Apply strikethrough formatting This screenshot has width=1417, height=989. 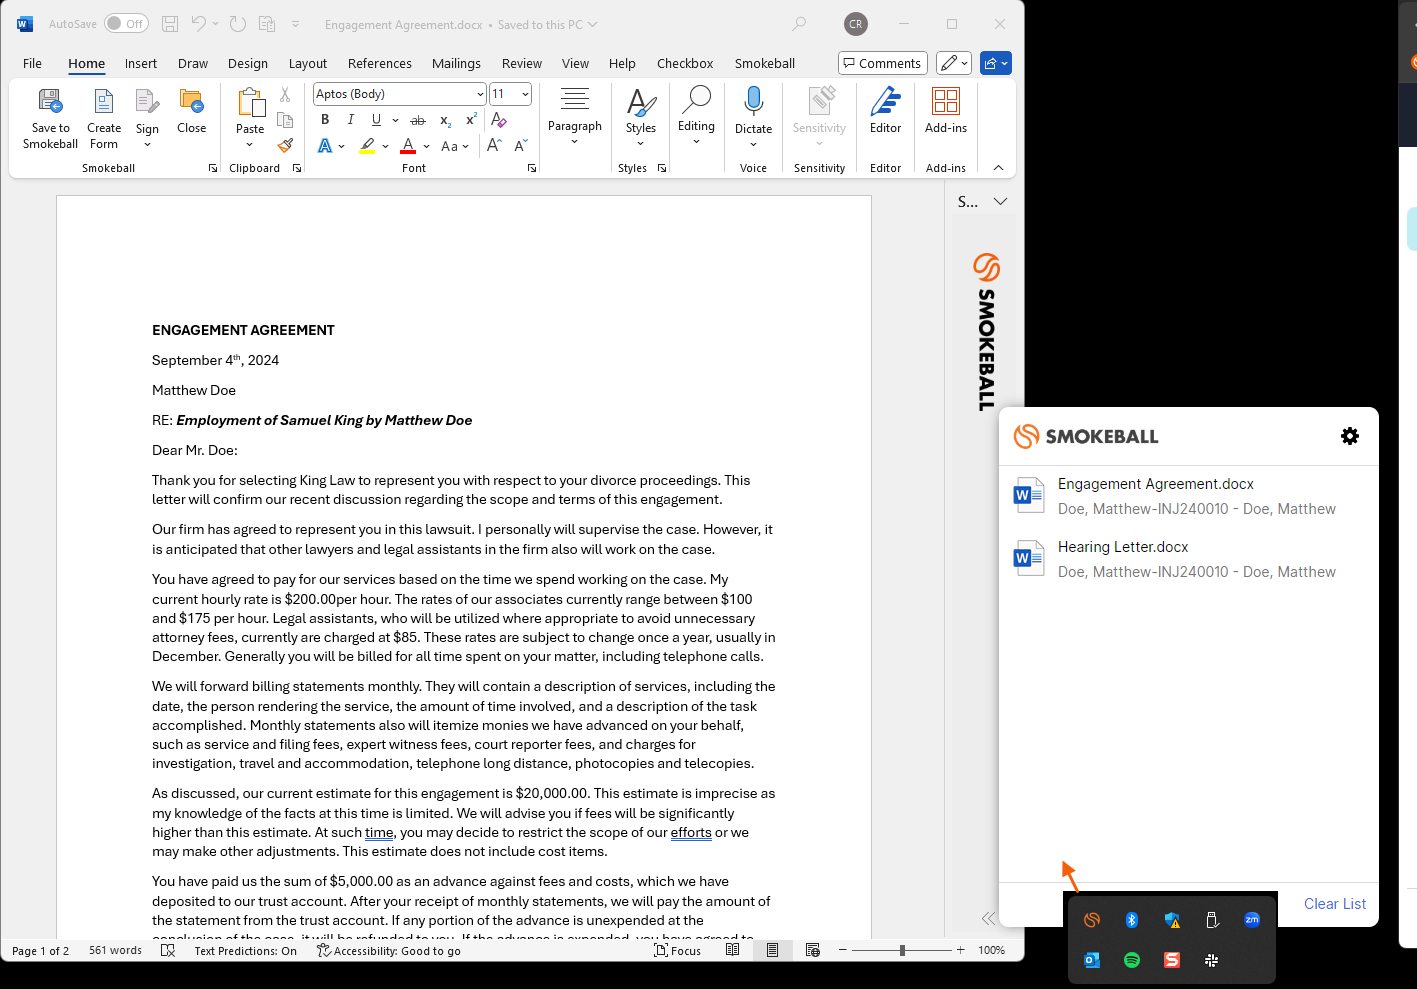point(418,120)
